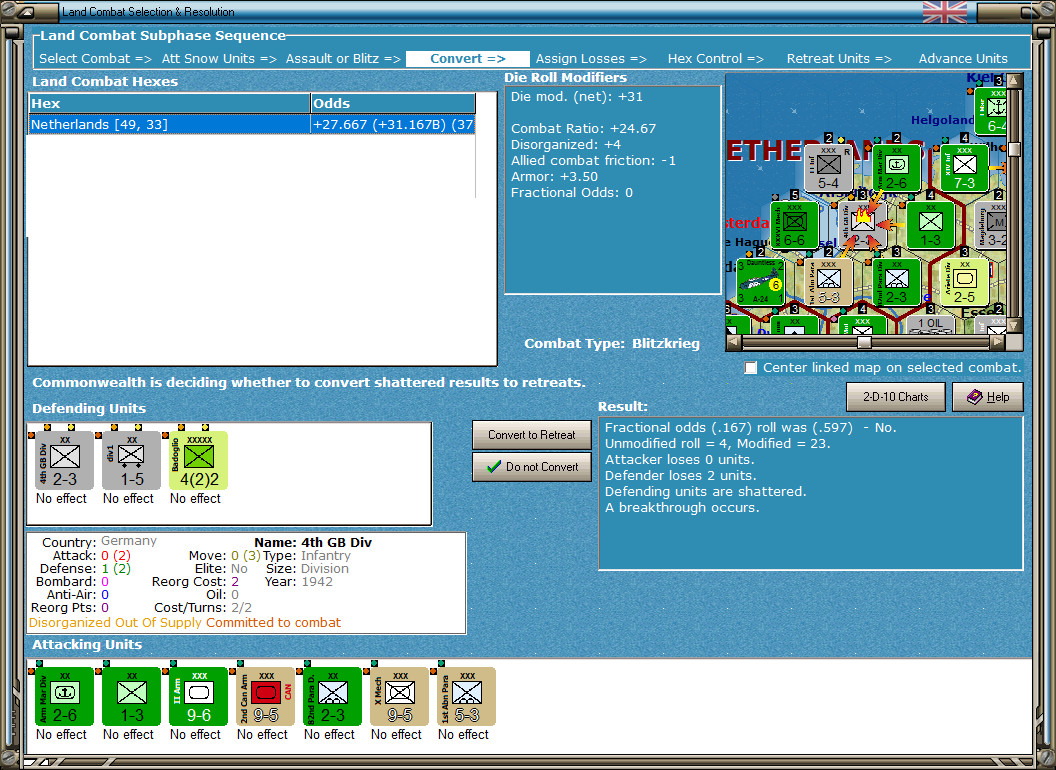Click the 6-6 mech counter on the minimap
The width and height of the screenshot is (1056, 770).
[x=795, y=226]
